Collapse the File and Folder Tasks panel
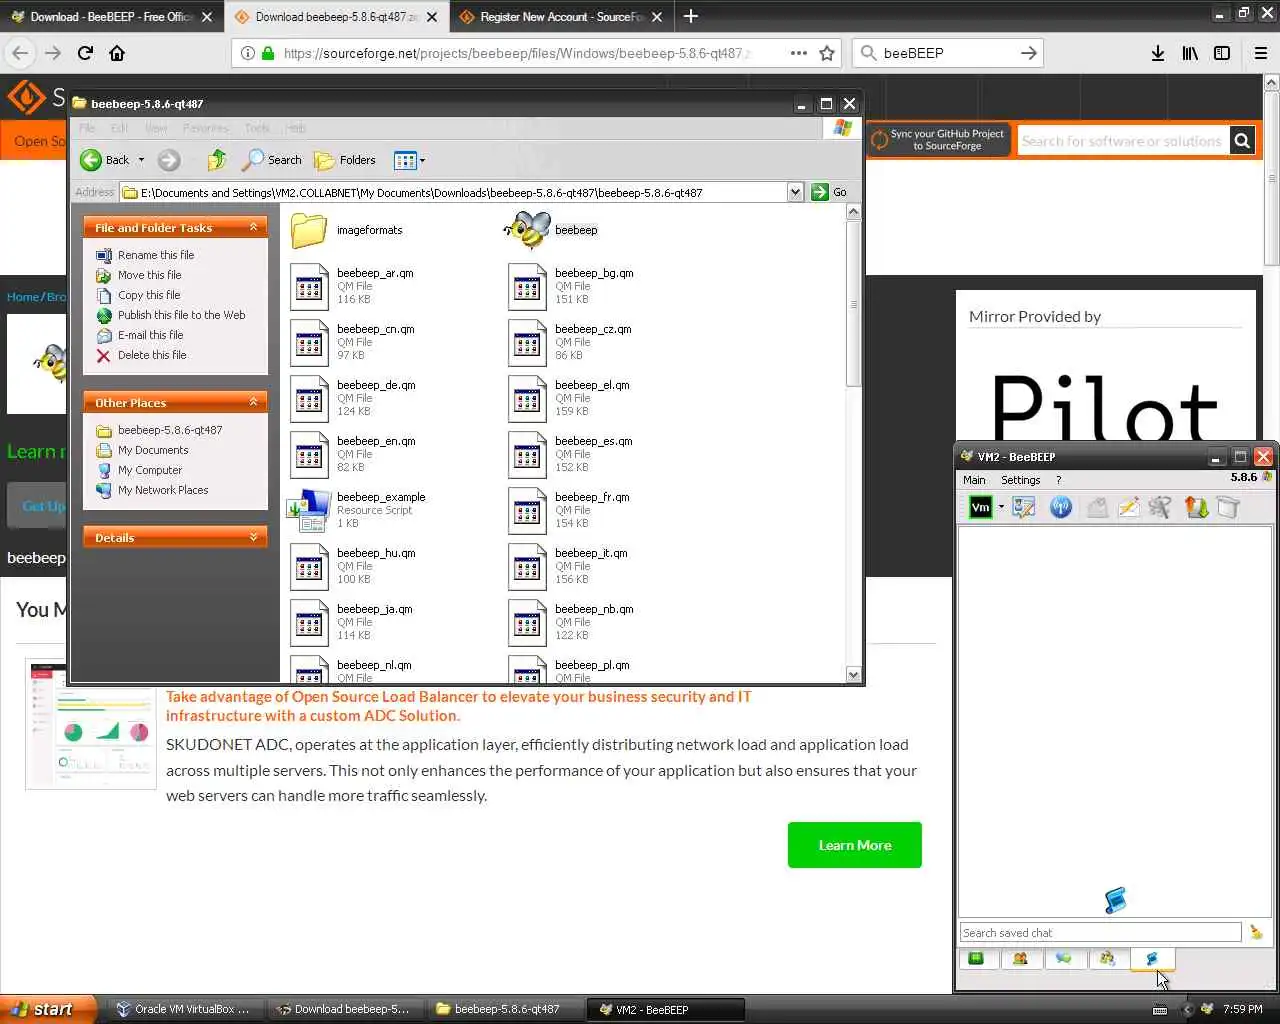The width and height of the screenshot is (1280, 1024). tap(253, 228)
